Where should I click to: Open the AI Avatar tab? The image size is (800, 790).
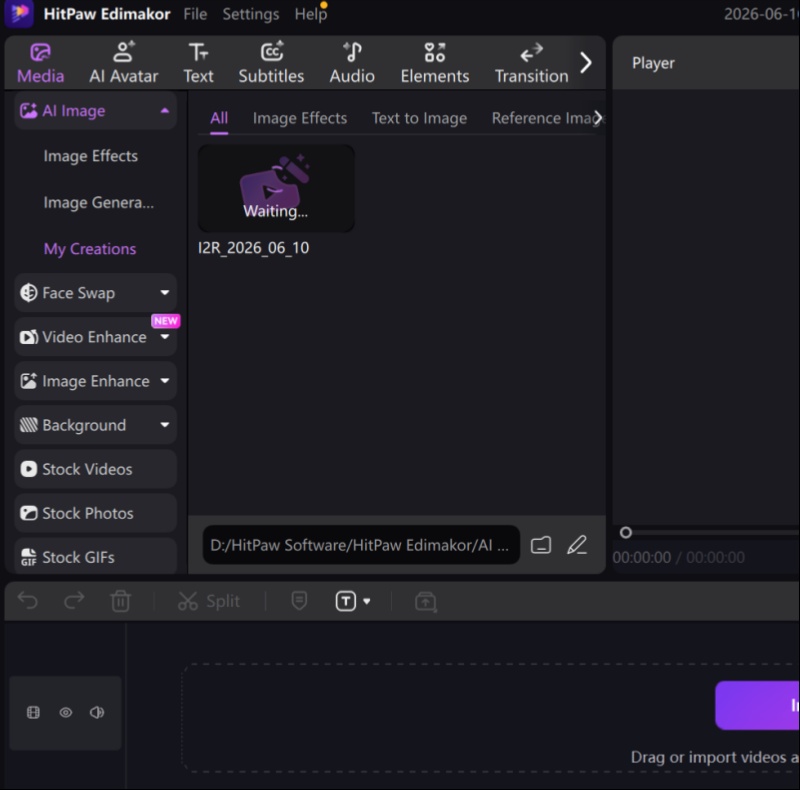(123, 63)
